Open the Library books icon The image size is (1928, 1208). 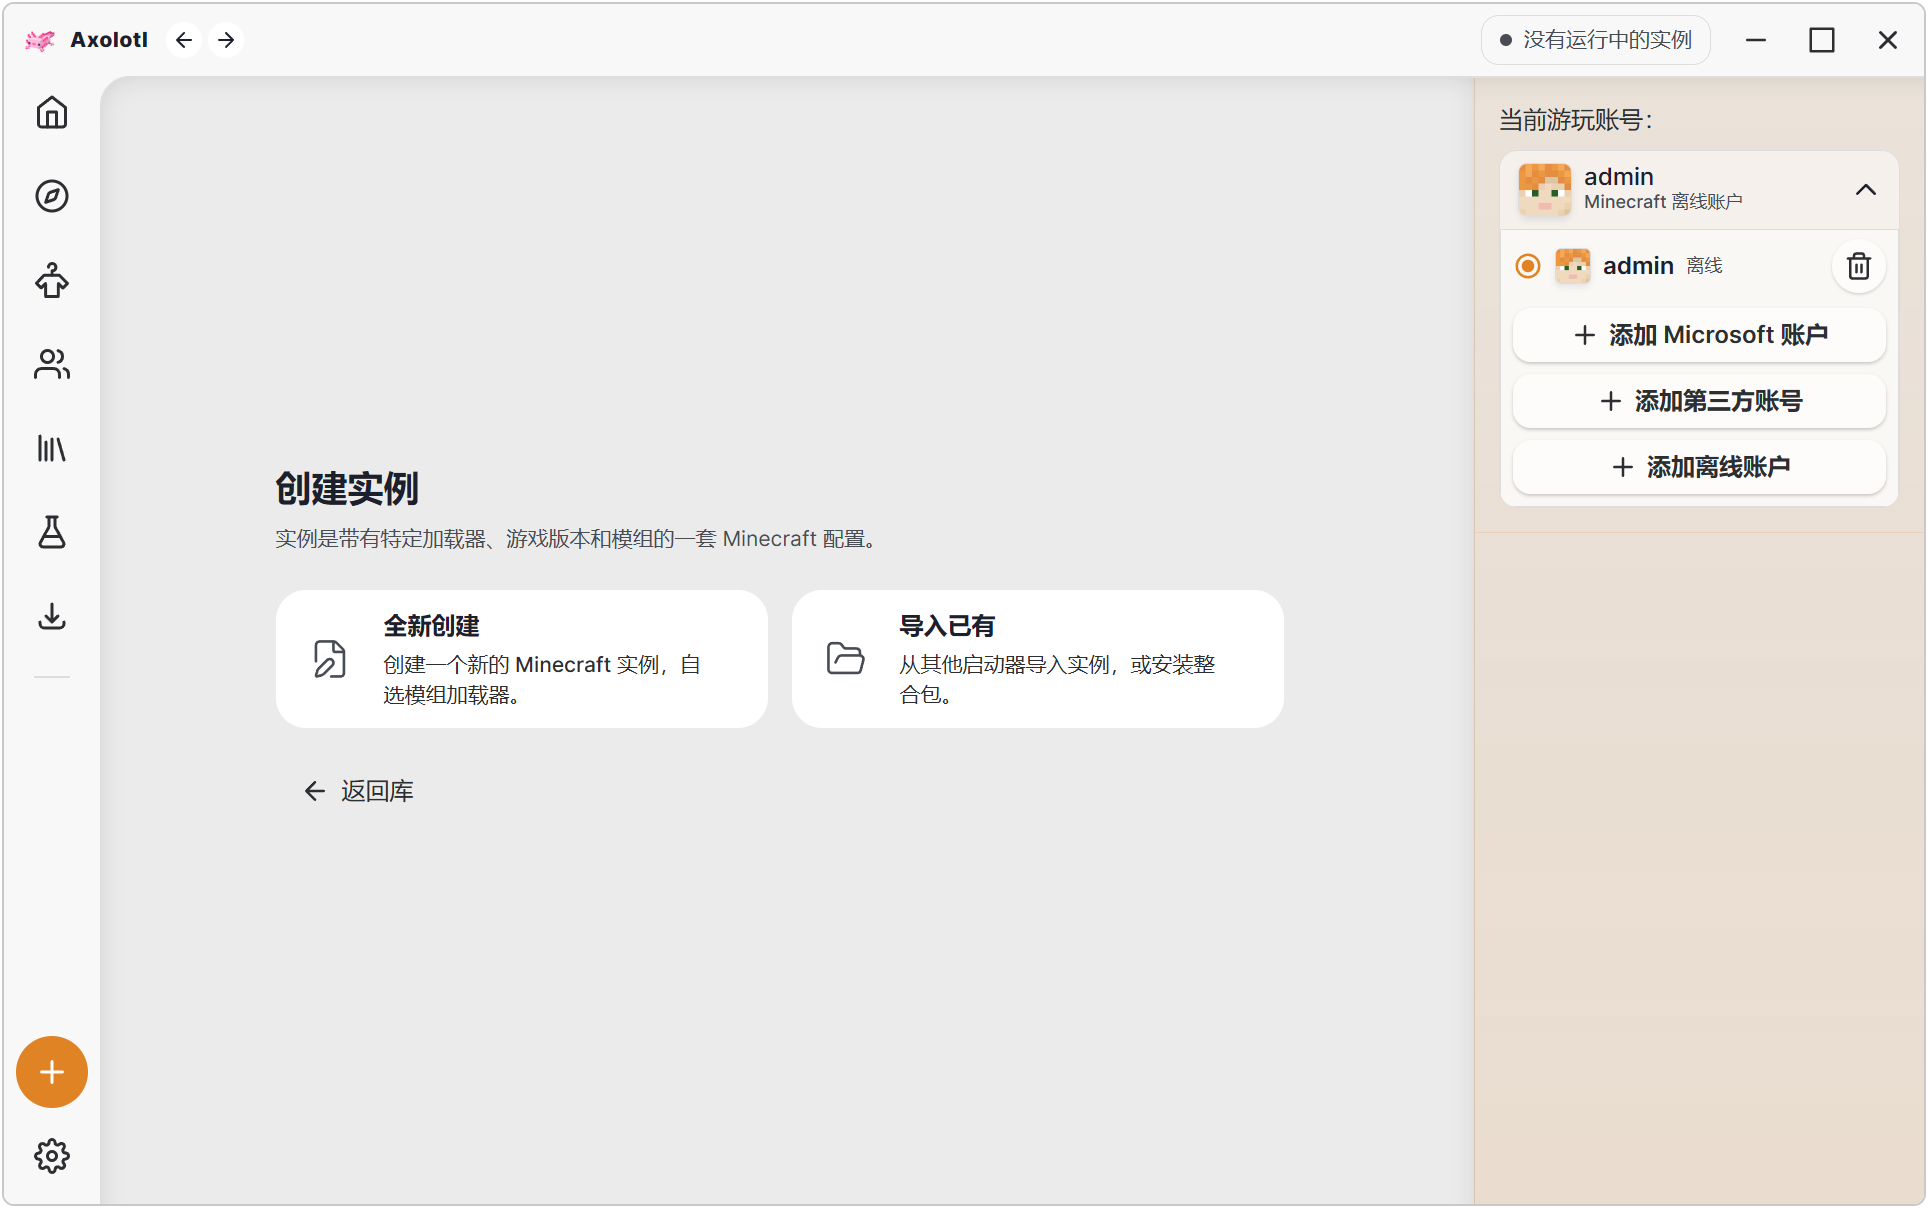point(52,449)
